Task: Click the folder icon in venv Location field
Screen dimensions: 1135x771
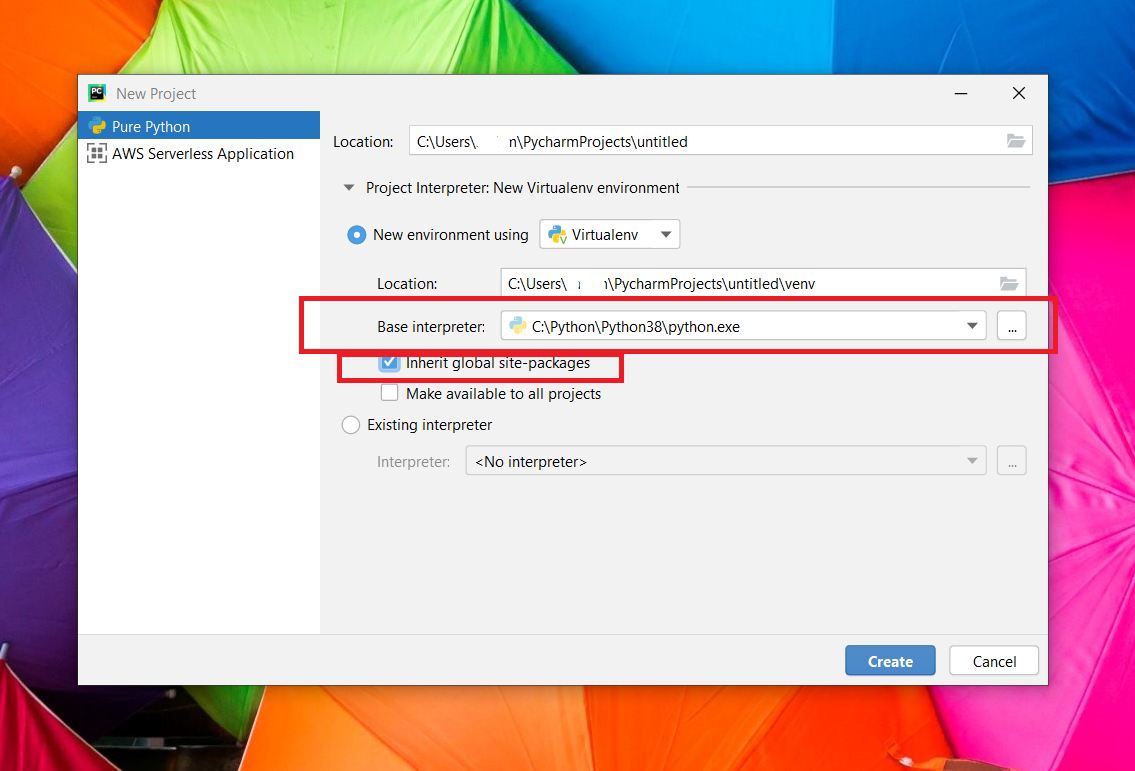Action: click(1009, 284)
